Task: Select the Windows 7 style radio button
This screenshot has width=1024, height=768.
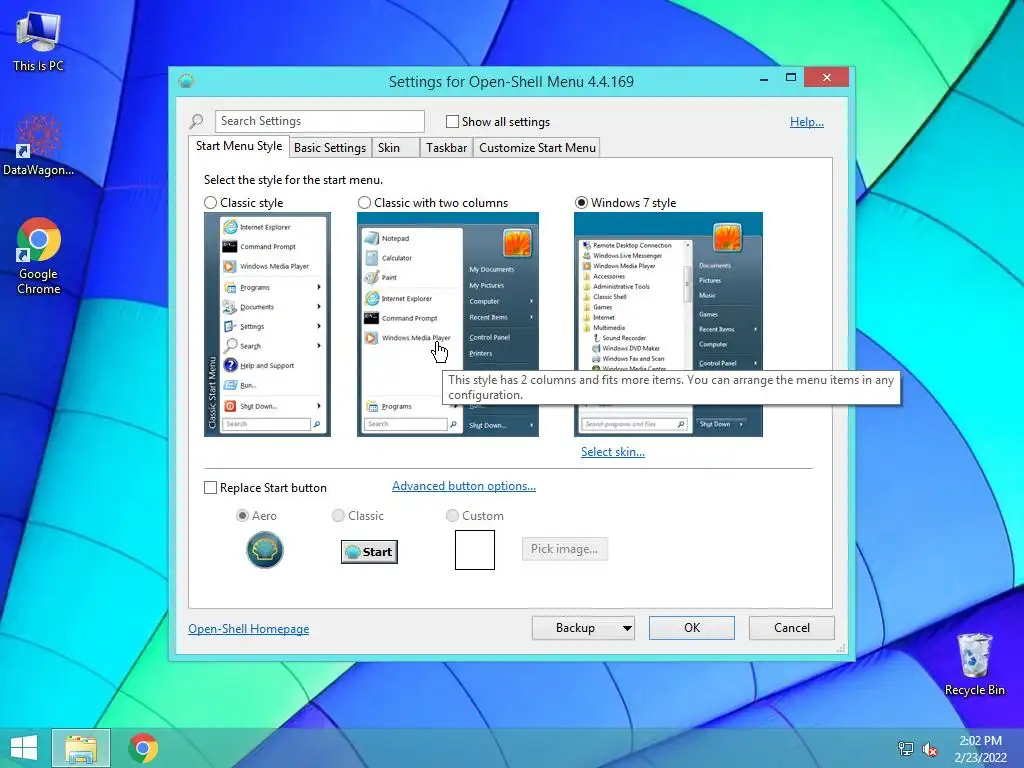Action: click(x=581, y=202)
